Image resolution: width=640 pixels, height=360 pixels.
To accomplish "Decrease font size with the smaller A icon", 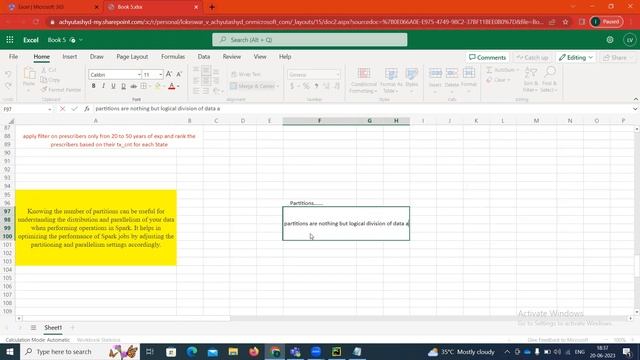I will click(x=179, y=74).
